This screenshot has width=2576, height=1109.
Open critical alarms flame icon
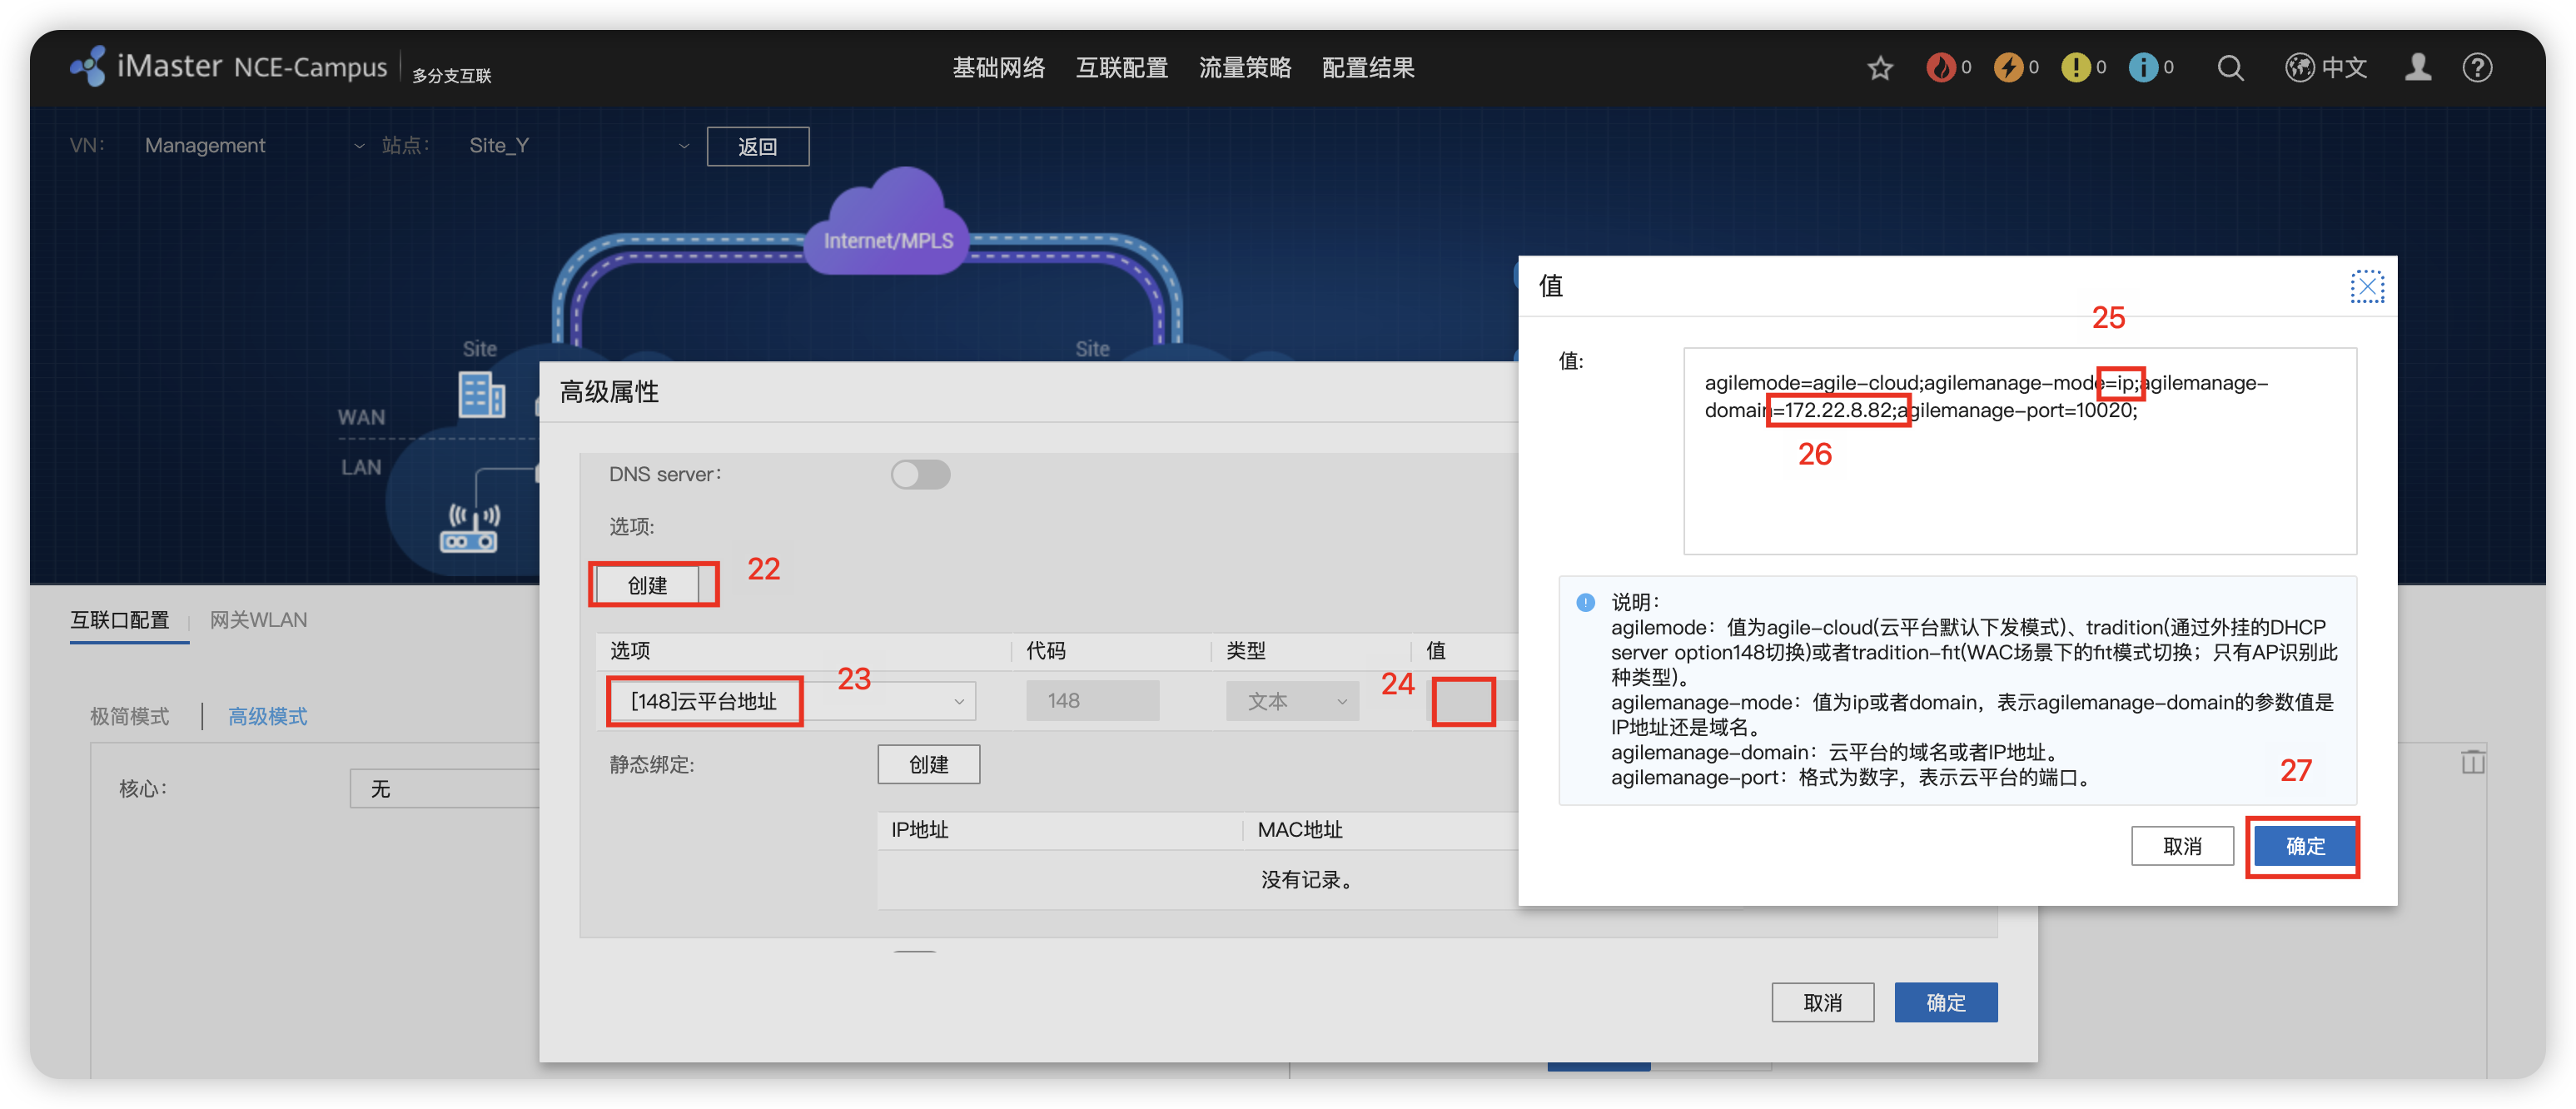pyautogui.click(x=1940, y=68)
